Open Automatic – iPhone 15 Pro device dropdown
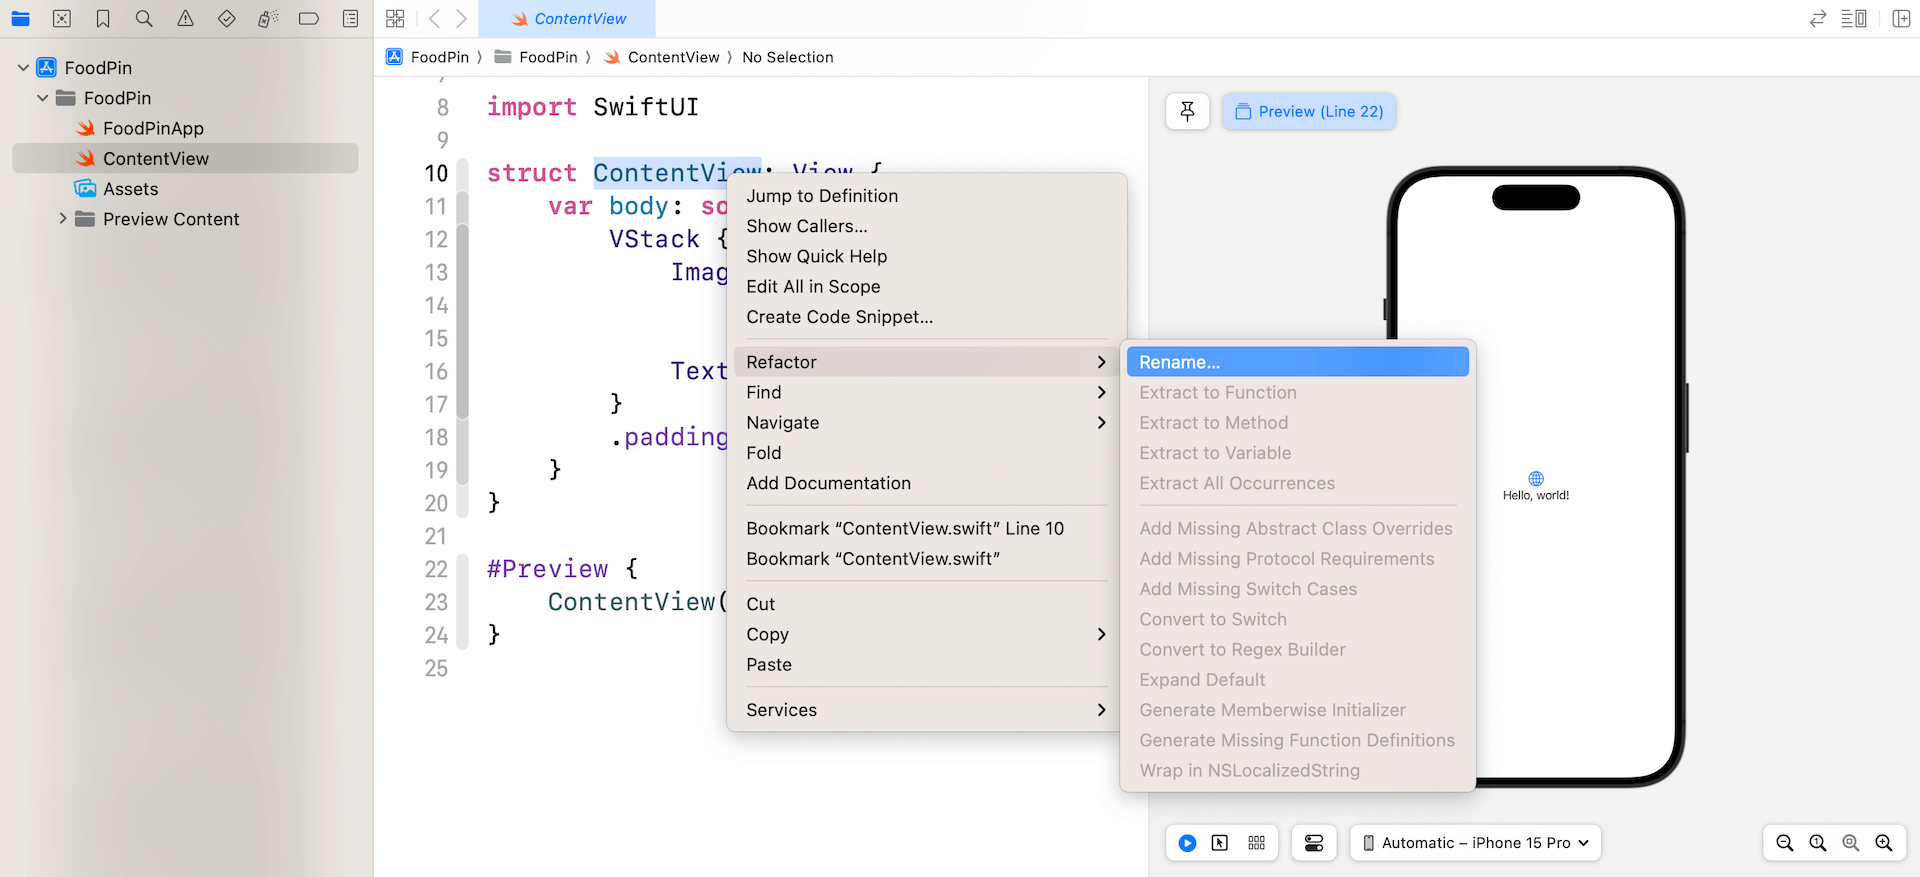Image resolution: width=1920 pixels, height=877 pixels. pyautogui.click(x=1476, y=843)
